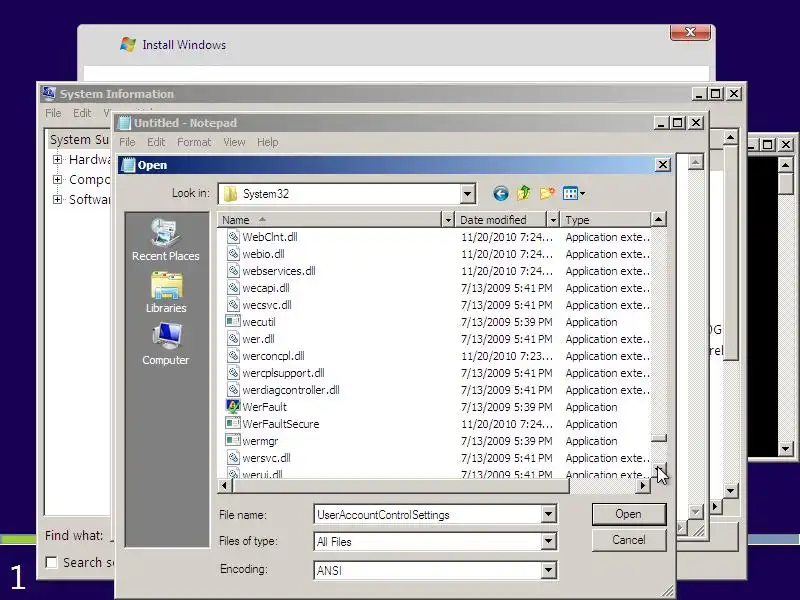Open Notepad View menu
The height and width of the screenshot is (600, 800).
point(234,142)
